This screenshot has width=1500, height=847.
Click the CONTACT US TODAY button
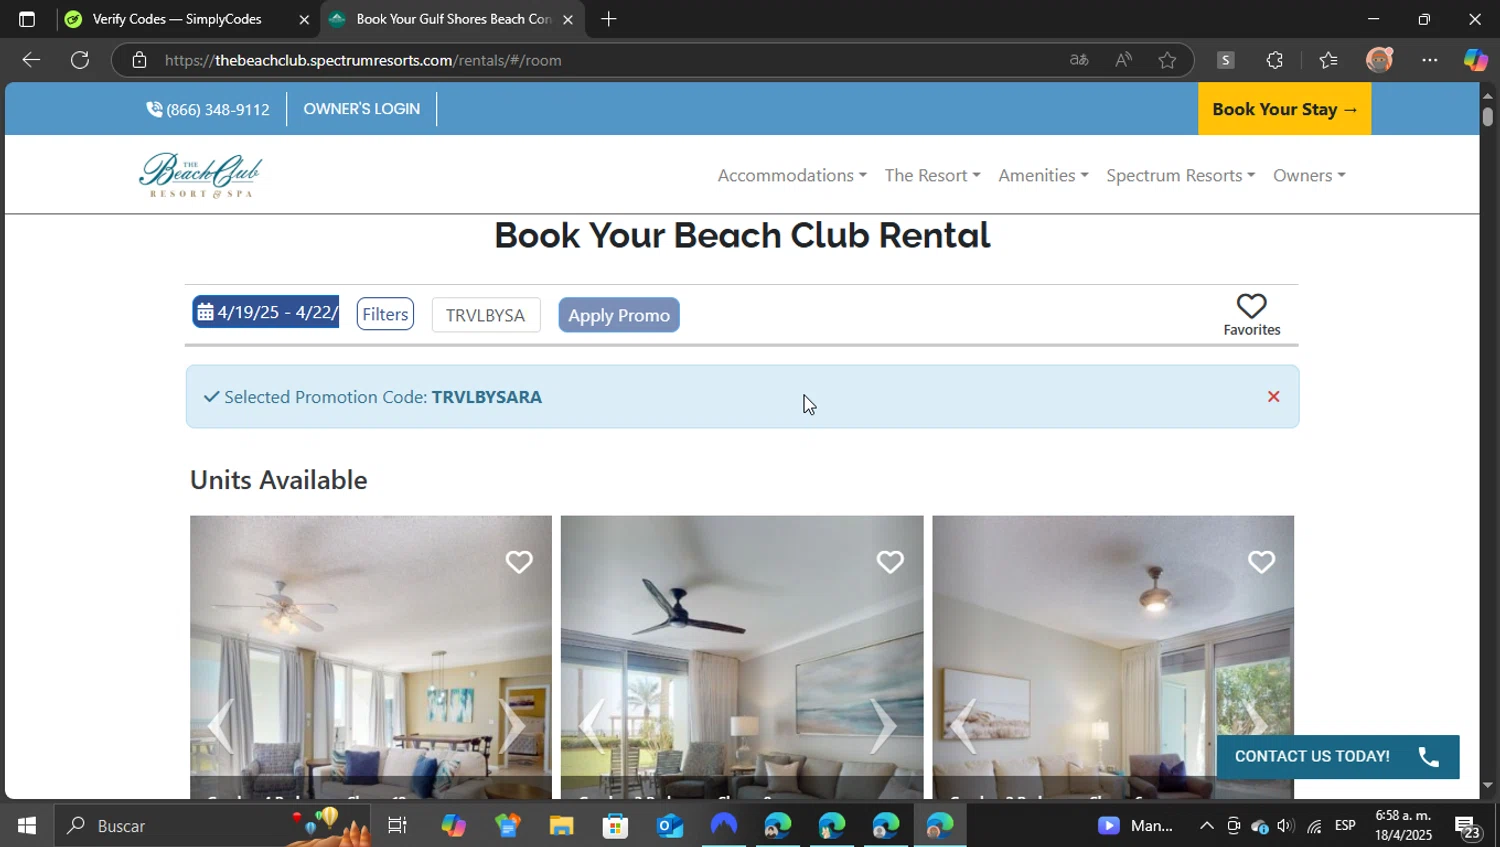pos(1337,757)
